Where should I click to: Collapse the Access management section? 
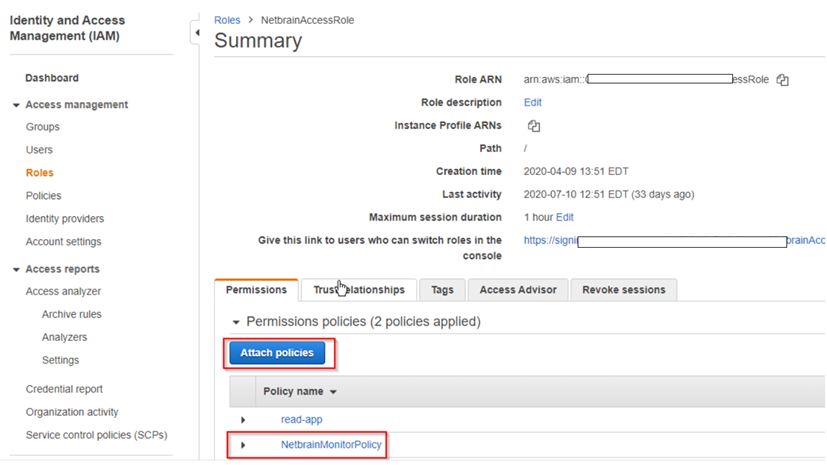(x=16, y=105)
